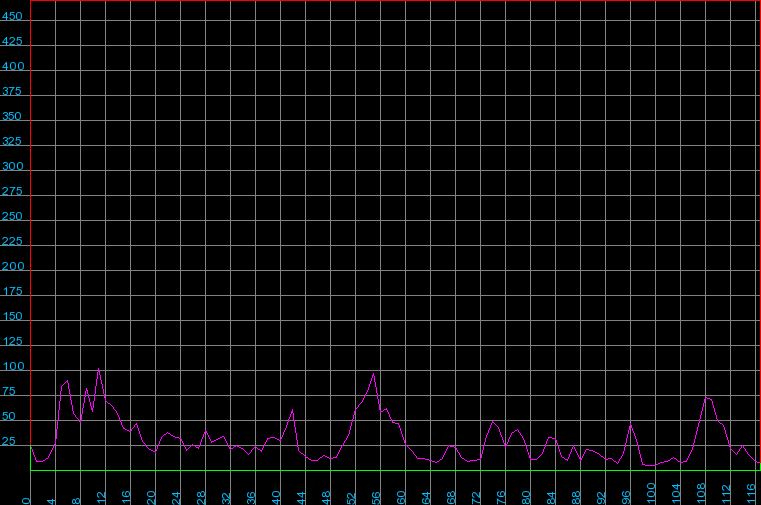Select the 250 vertical axis label
The width and height of the screenshot is (761, 505).
coord(12,216)
